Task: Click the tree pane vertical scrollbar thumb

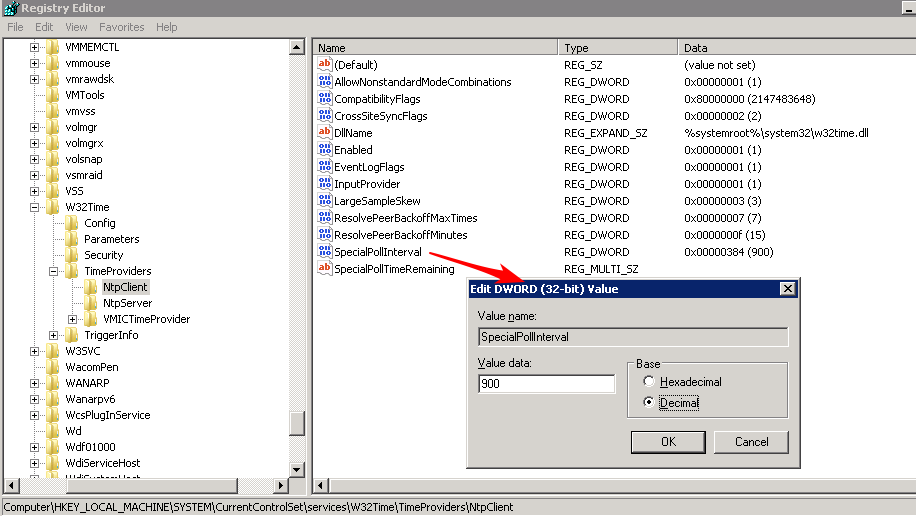Action: (296, 423)
